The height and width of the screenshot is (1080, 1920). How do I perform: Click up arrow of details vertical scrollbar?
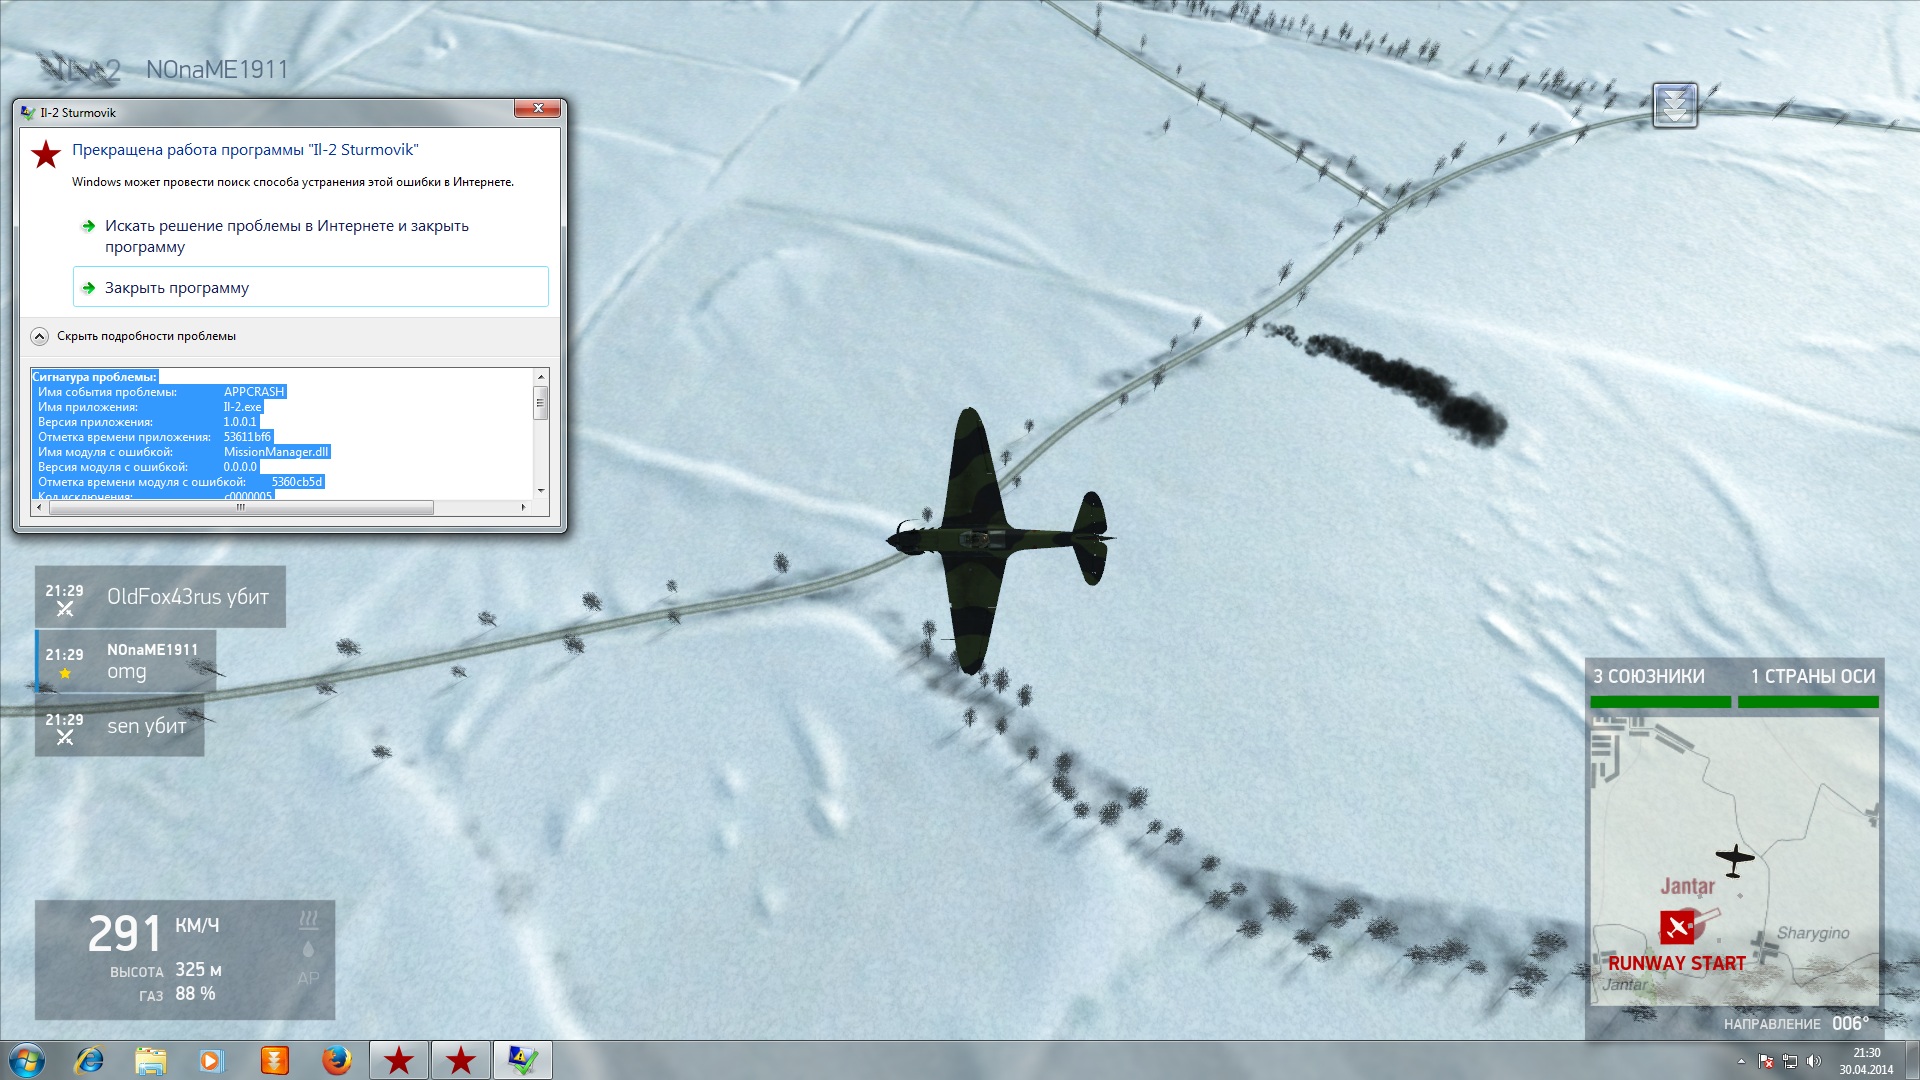click(541, 376)
